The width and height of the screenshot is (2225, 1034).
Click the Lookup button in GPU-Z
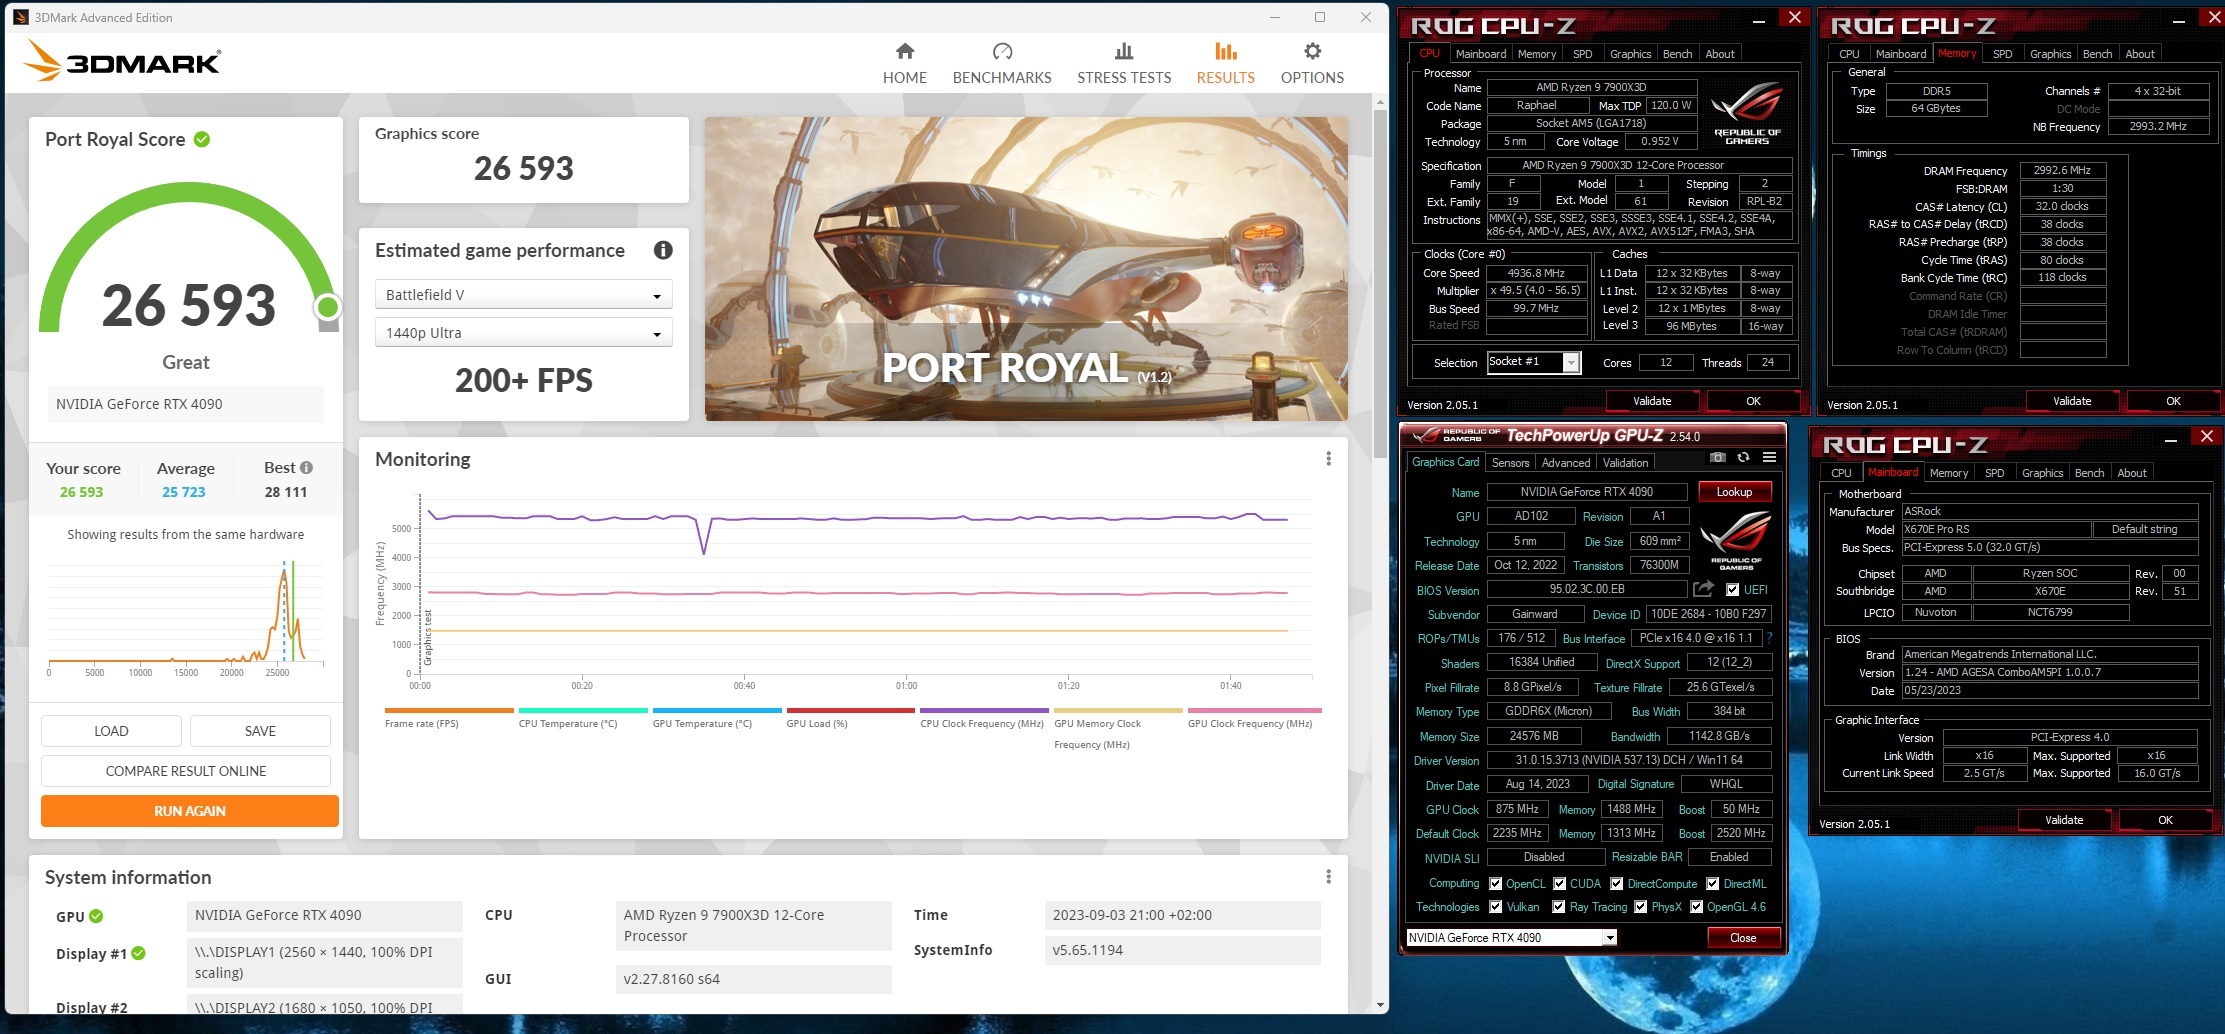pos(1734,492)
